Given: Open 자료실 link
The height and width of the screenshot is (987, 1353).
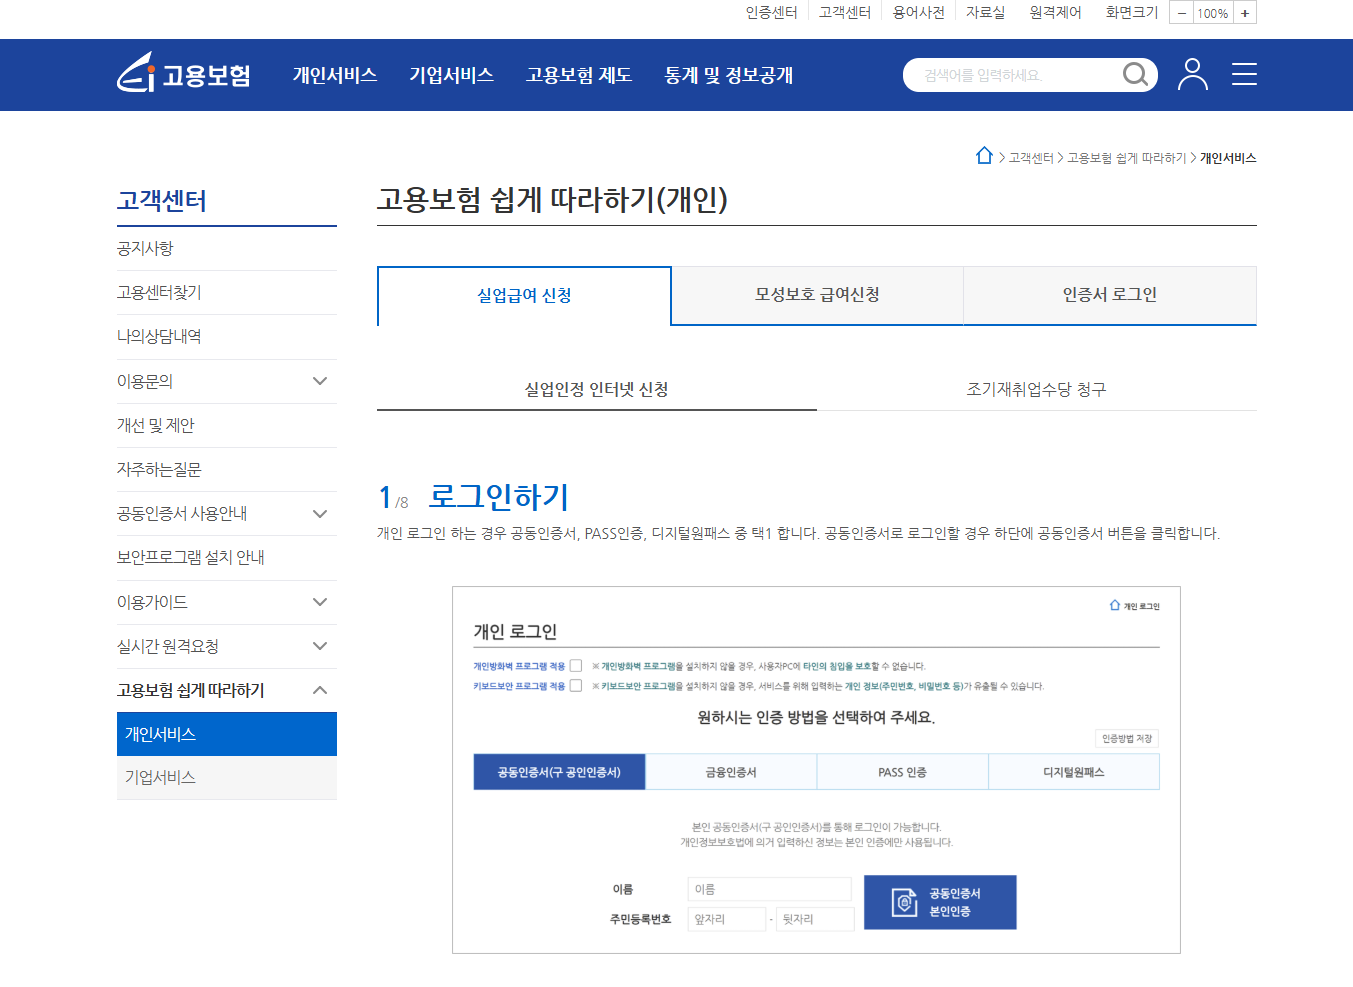Looking at the screenshot, I should (x=985, y=12).
